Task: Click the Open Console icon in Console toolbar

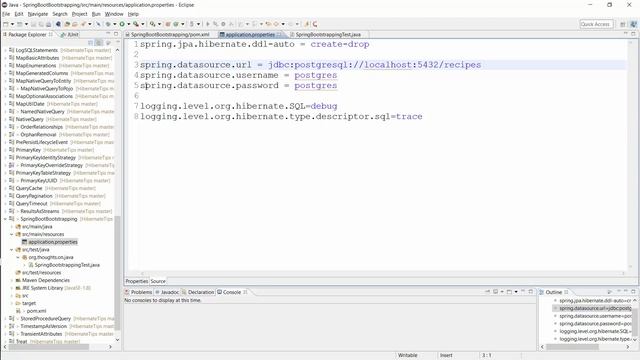Action: (x=509, y=292)
